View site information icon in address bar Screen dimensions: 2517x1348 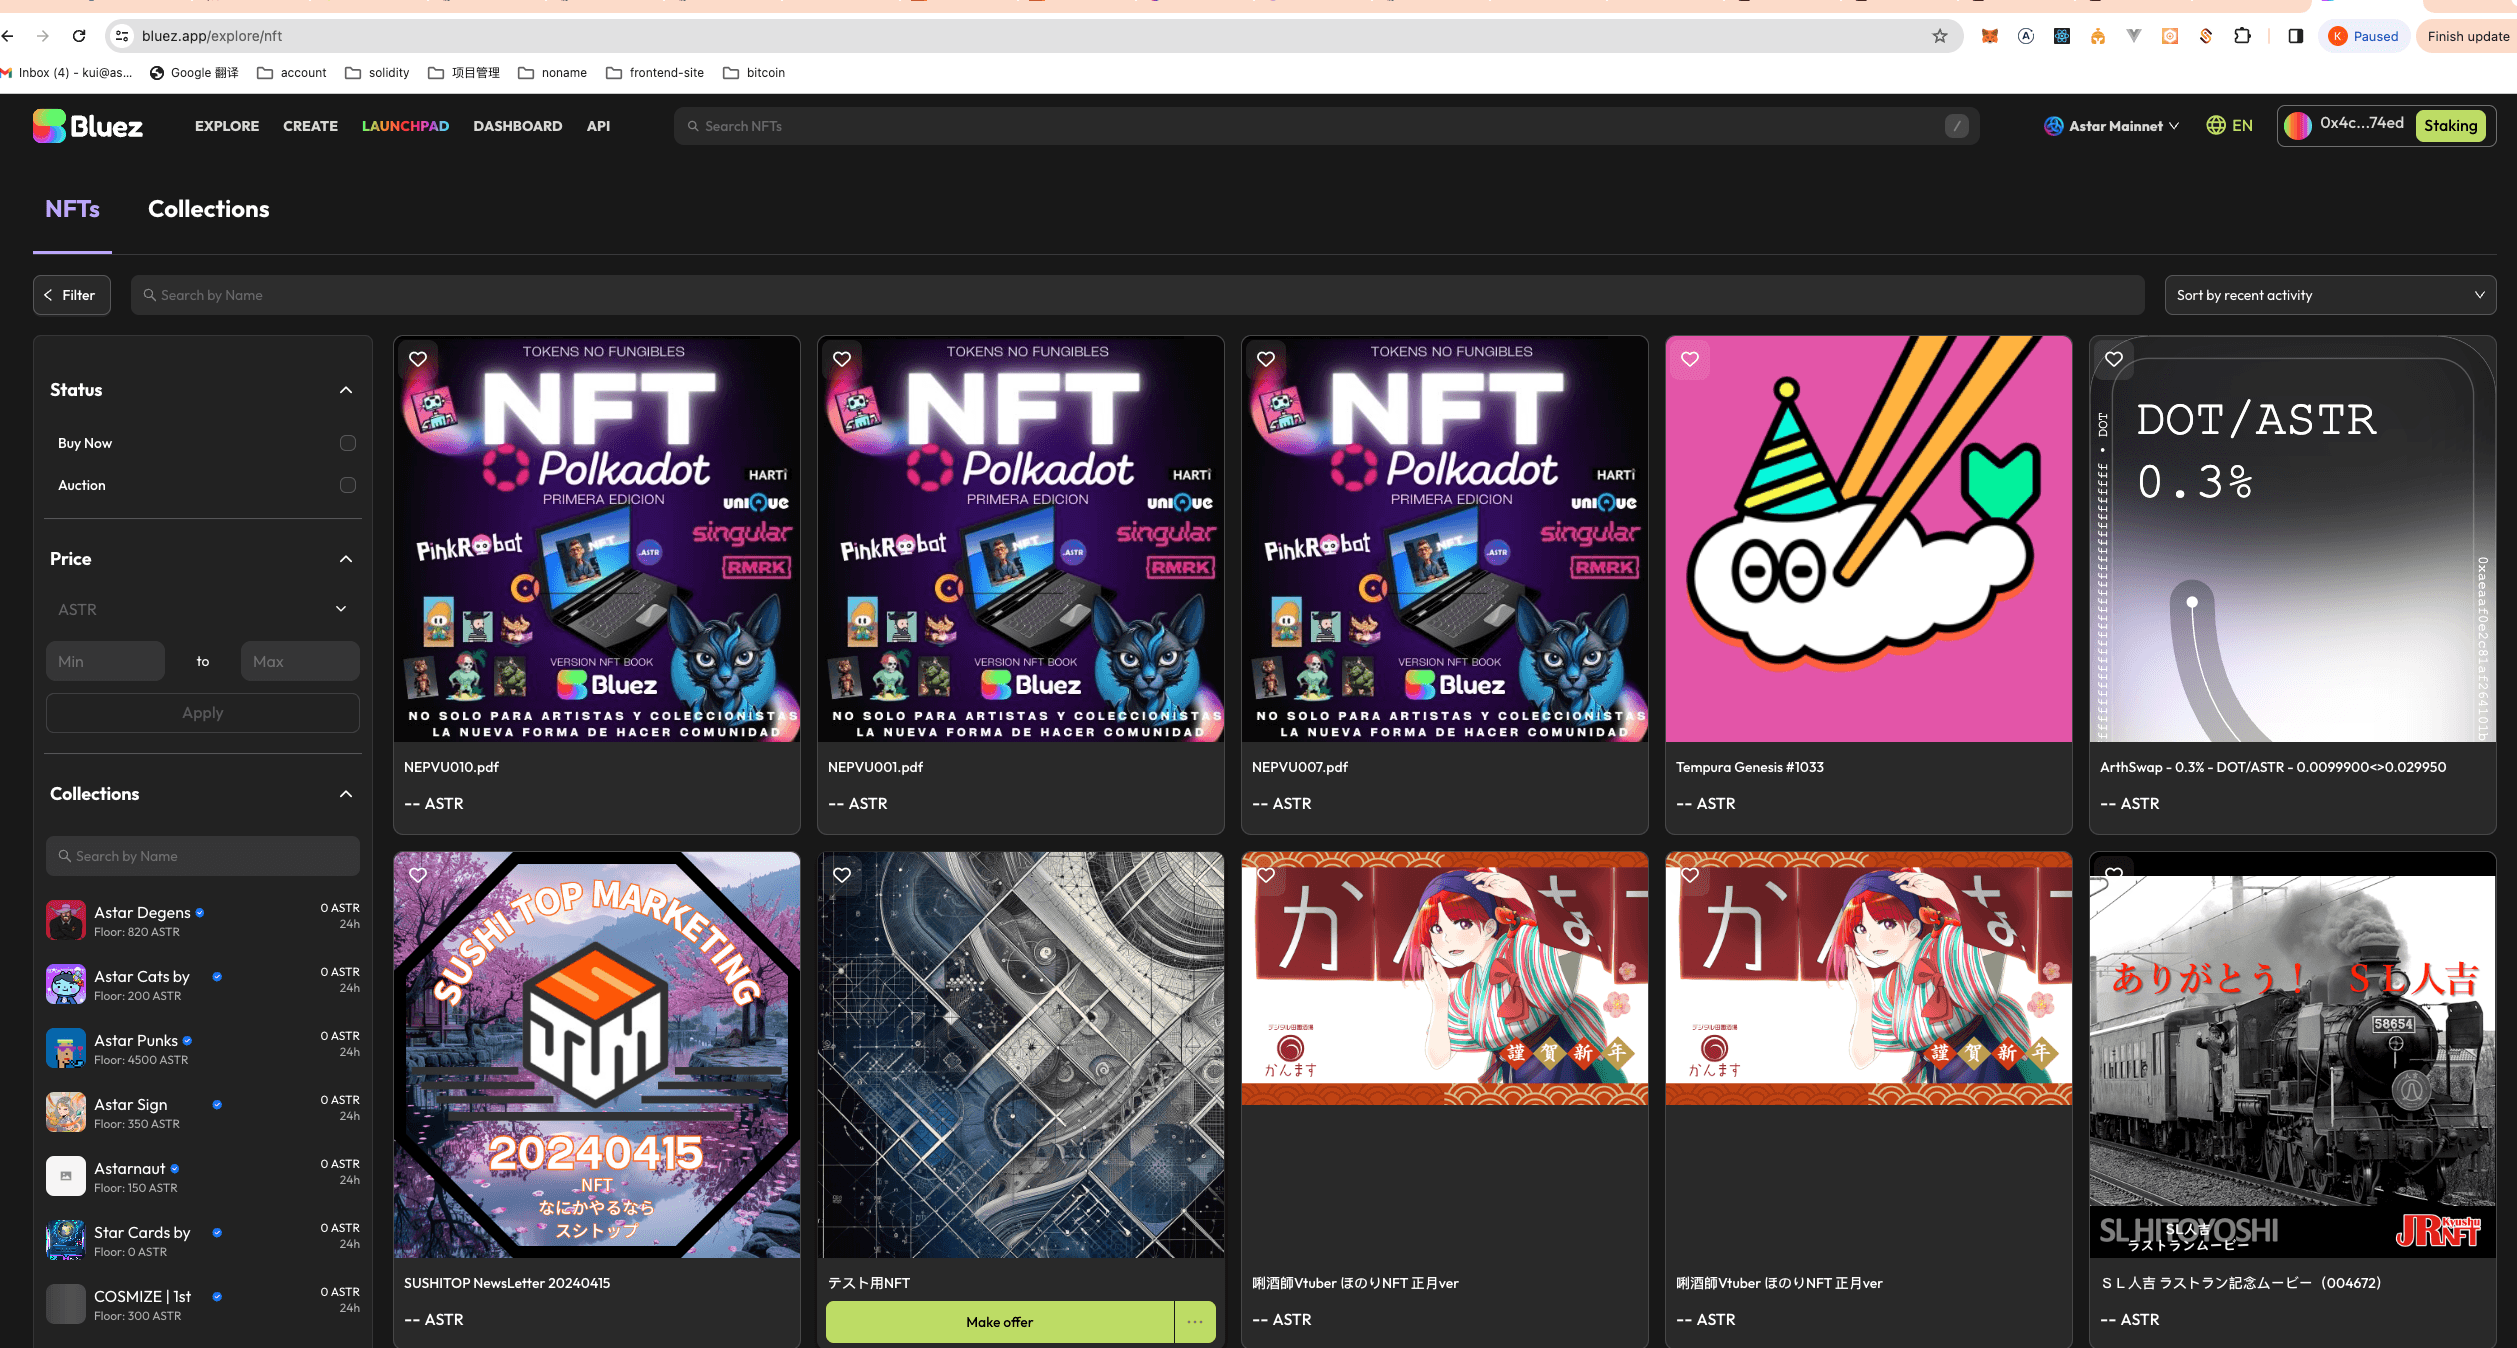(122, 36)
